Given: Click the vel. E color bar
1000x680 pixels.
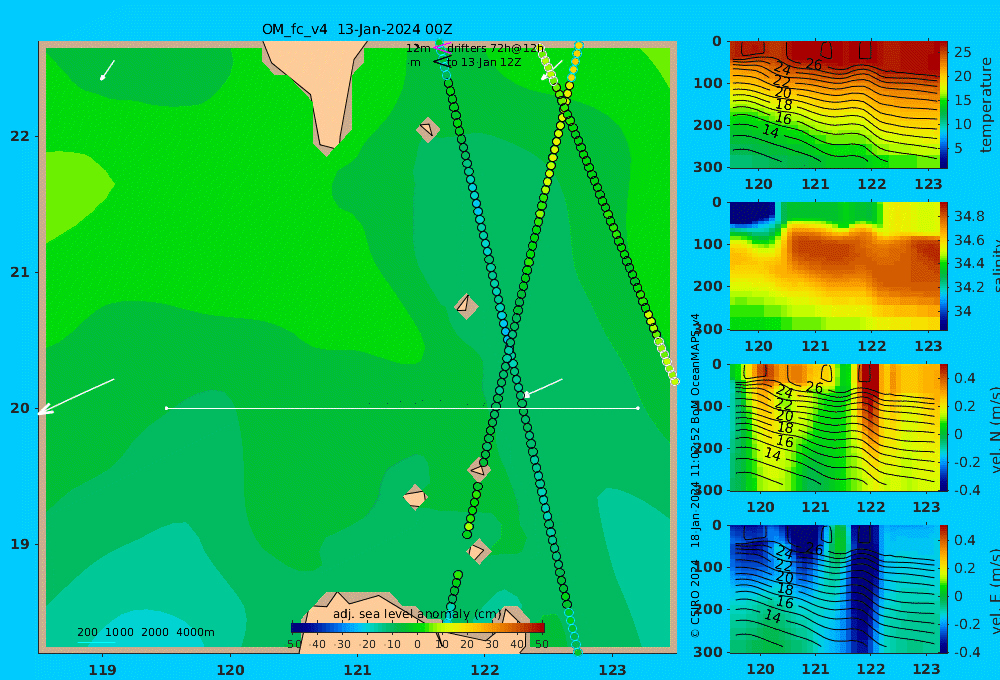Looking at the screenshot, I should coord(944,589).
